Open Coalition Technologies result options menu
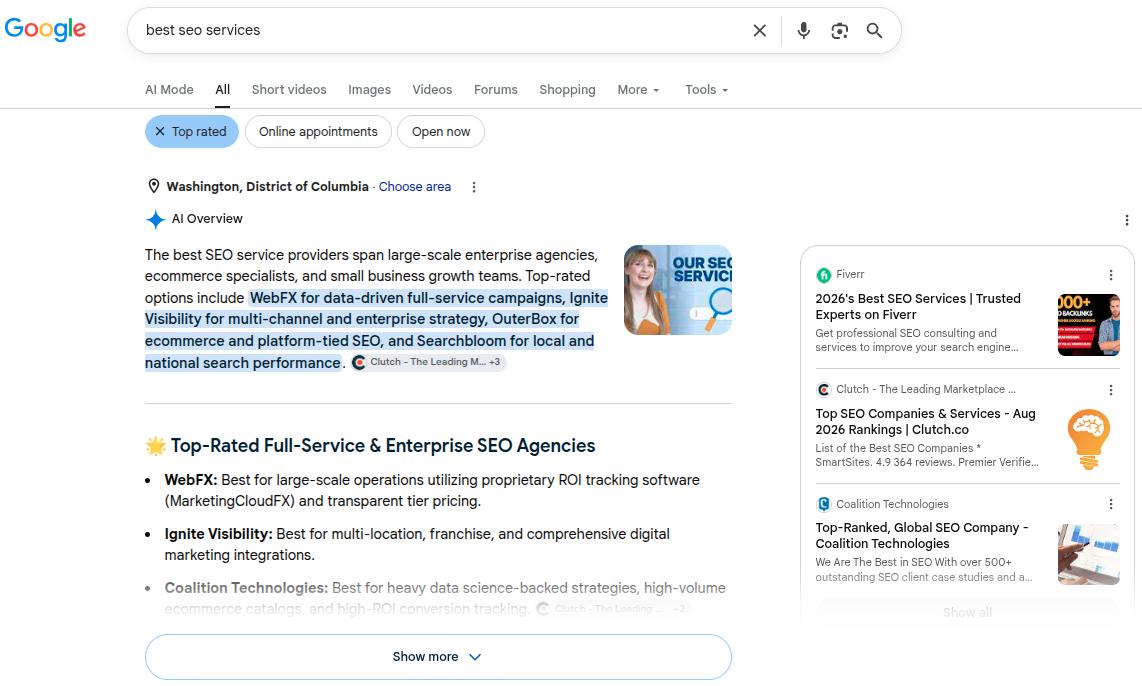Image resolution: width=1142 pixels, height=686 pixels. (x=1111, y=504)
